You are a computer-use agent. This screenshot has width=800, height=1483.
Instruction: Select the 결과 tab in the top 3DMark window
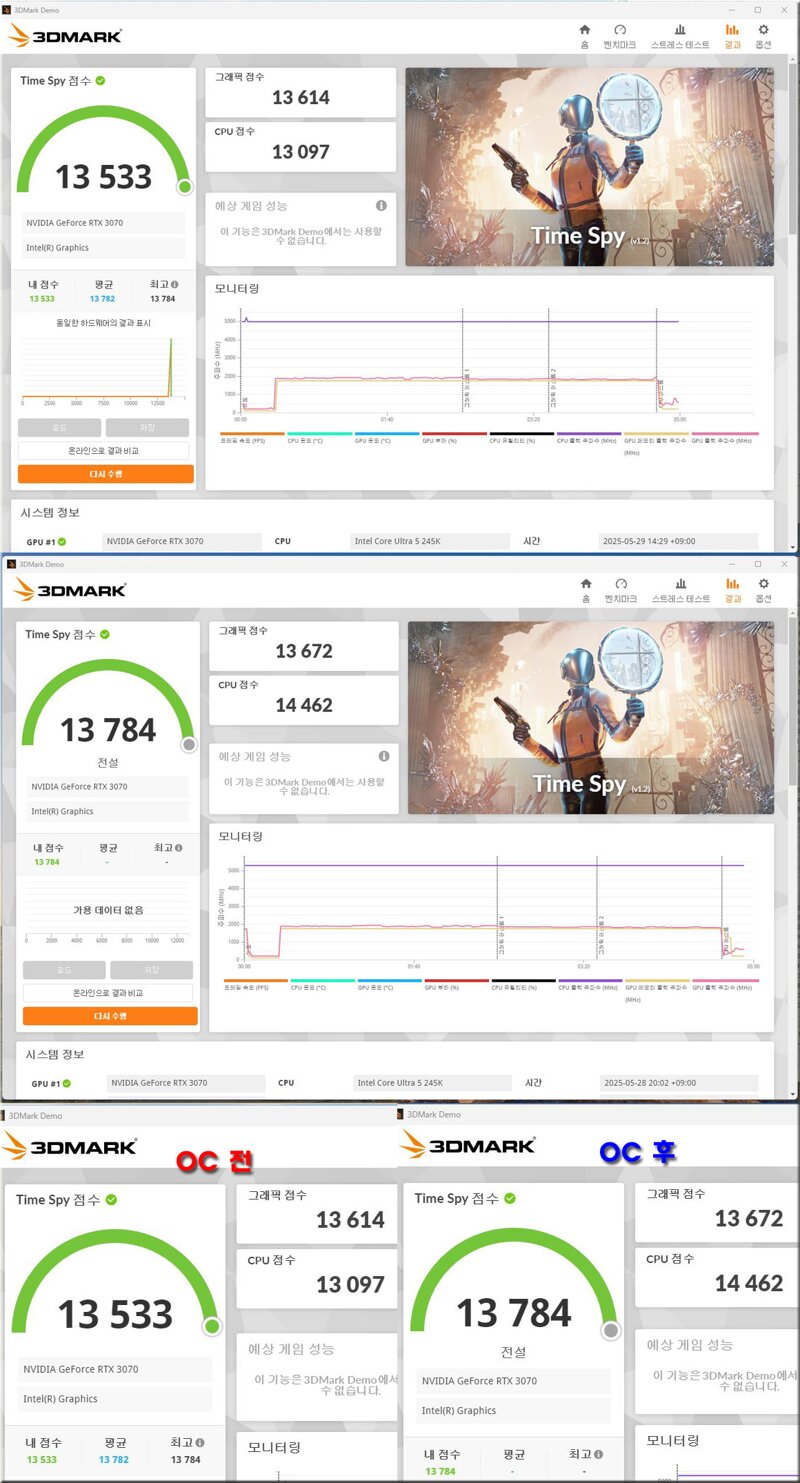point(733,36)
